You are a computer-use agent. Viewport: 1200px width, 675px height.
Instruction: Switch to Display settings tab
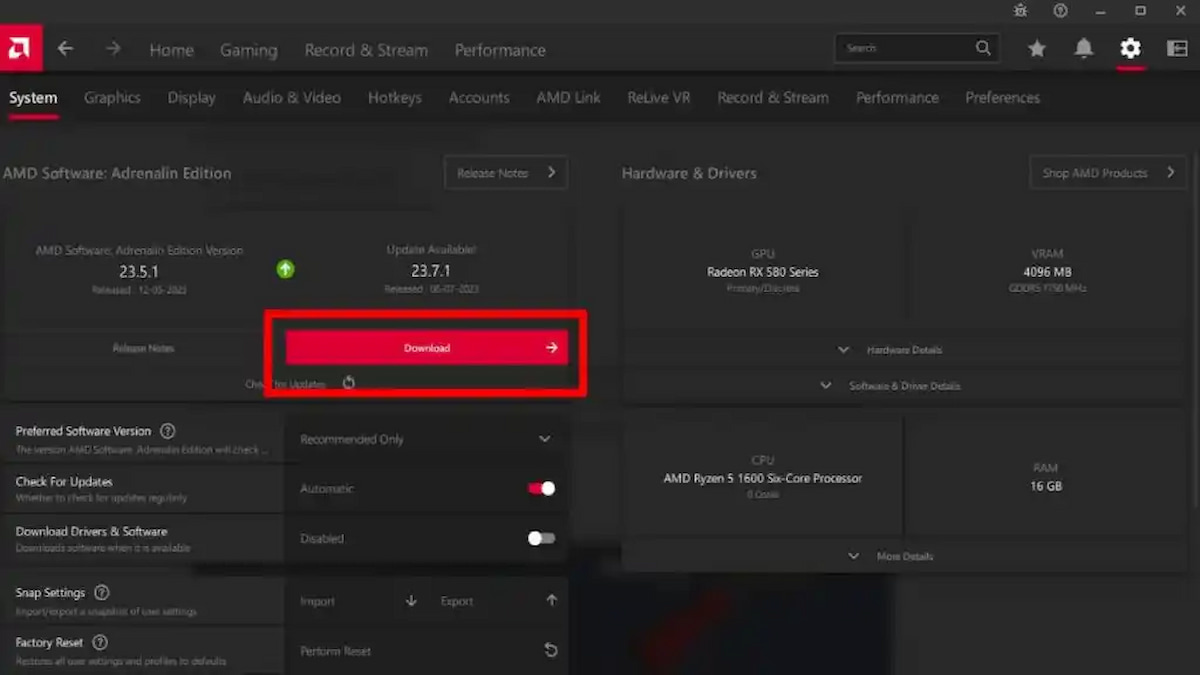coord(192,97)
